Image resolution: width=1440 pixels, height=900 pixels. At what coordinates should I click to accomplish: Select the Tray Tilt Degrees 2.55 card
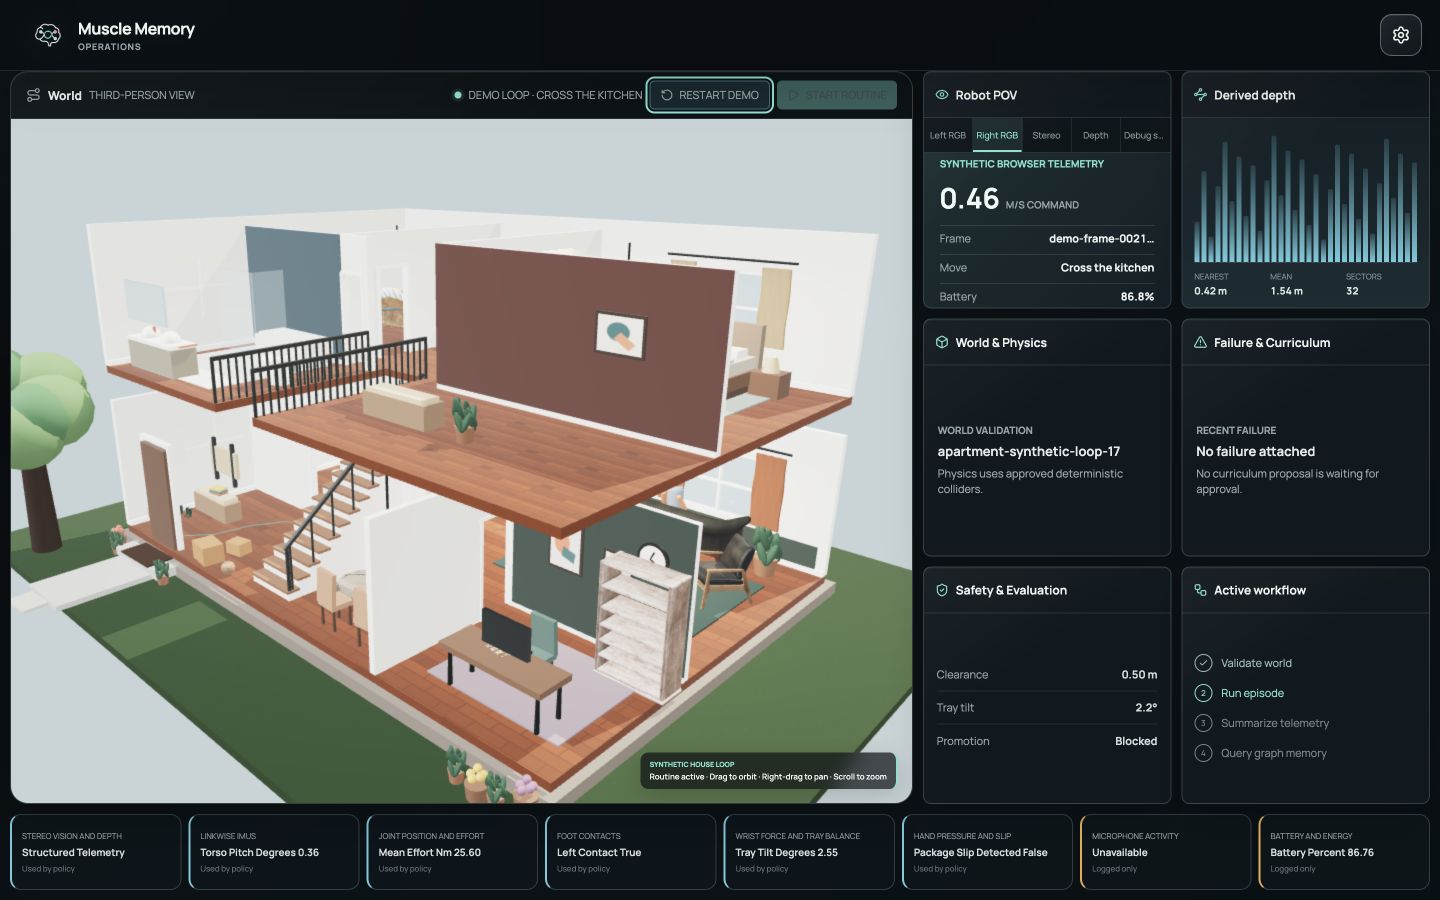pyautogui.click(x=809, y=852)
